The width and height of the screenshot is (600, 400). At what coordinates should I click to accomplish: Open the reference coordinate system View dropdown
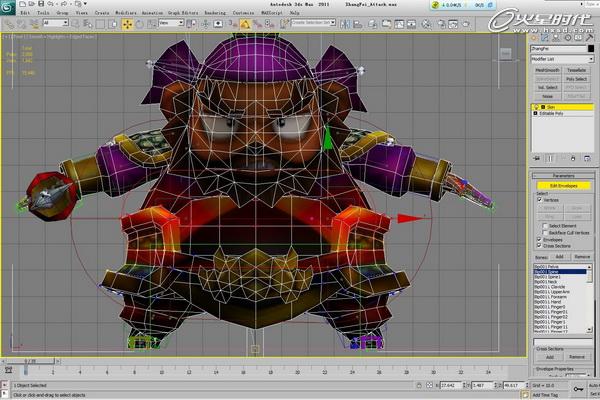coord(171,23)
